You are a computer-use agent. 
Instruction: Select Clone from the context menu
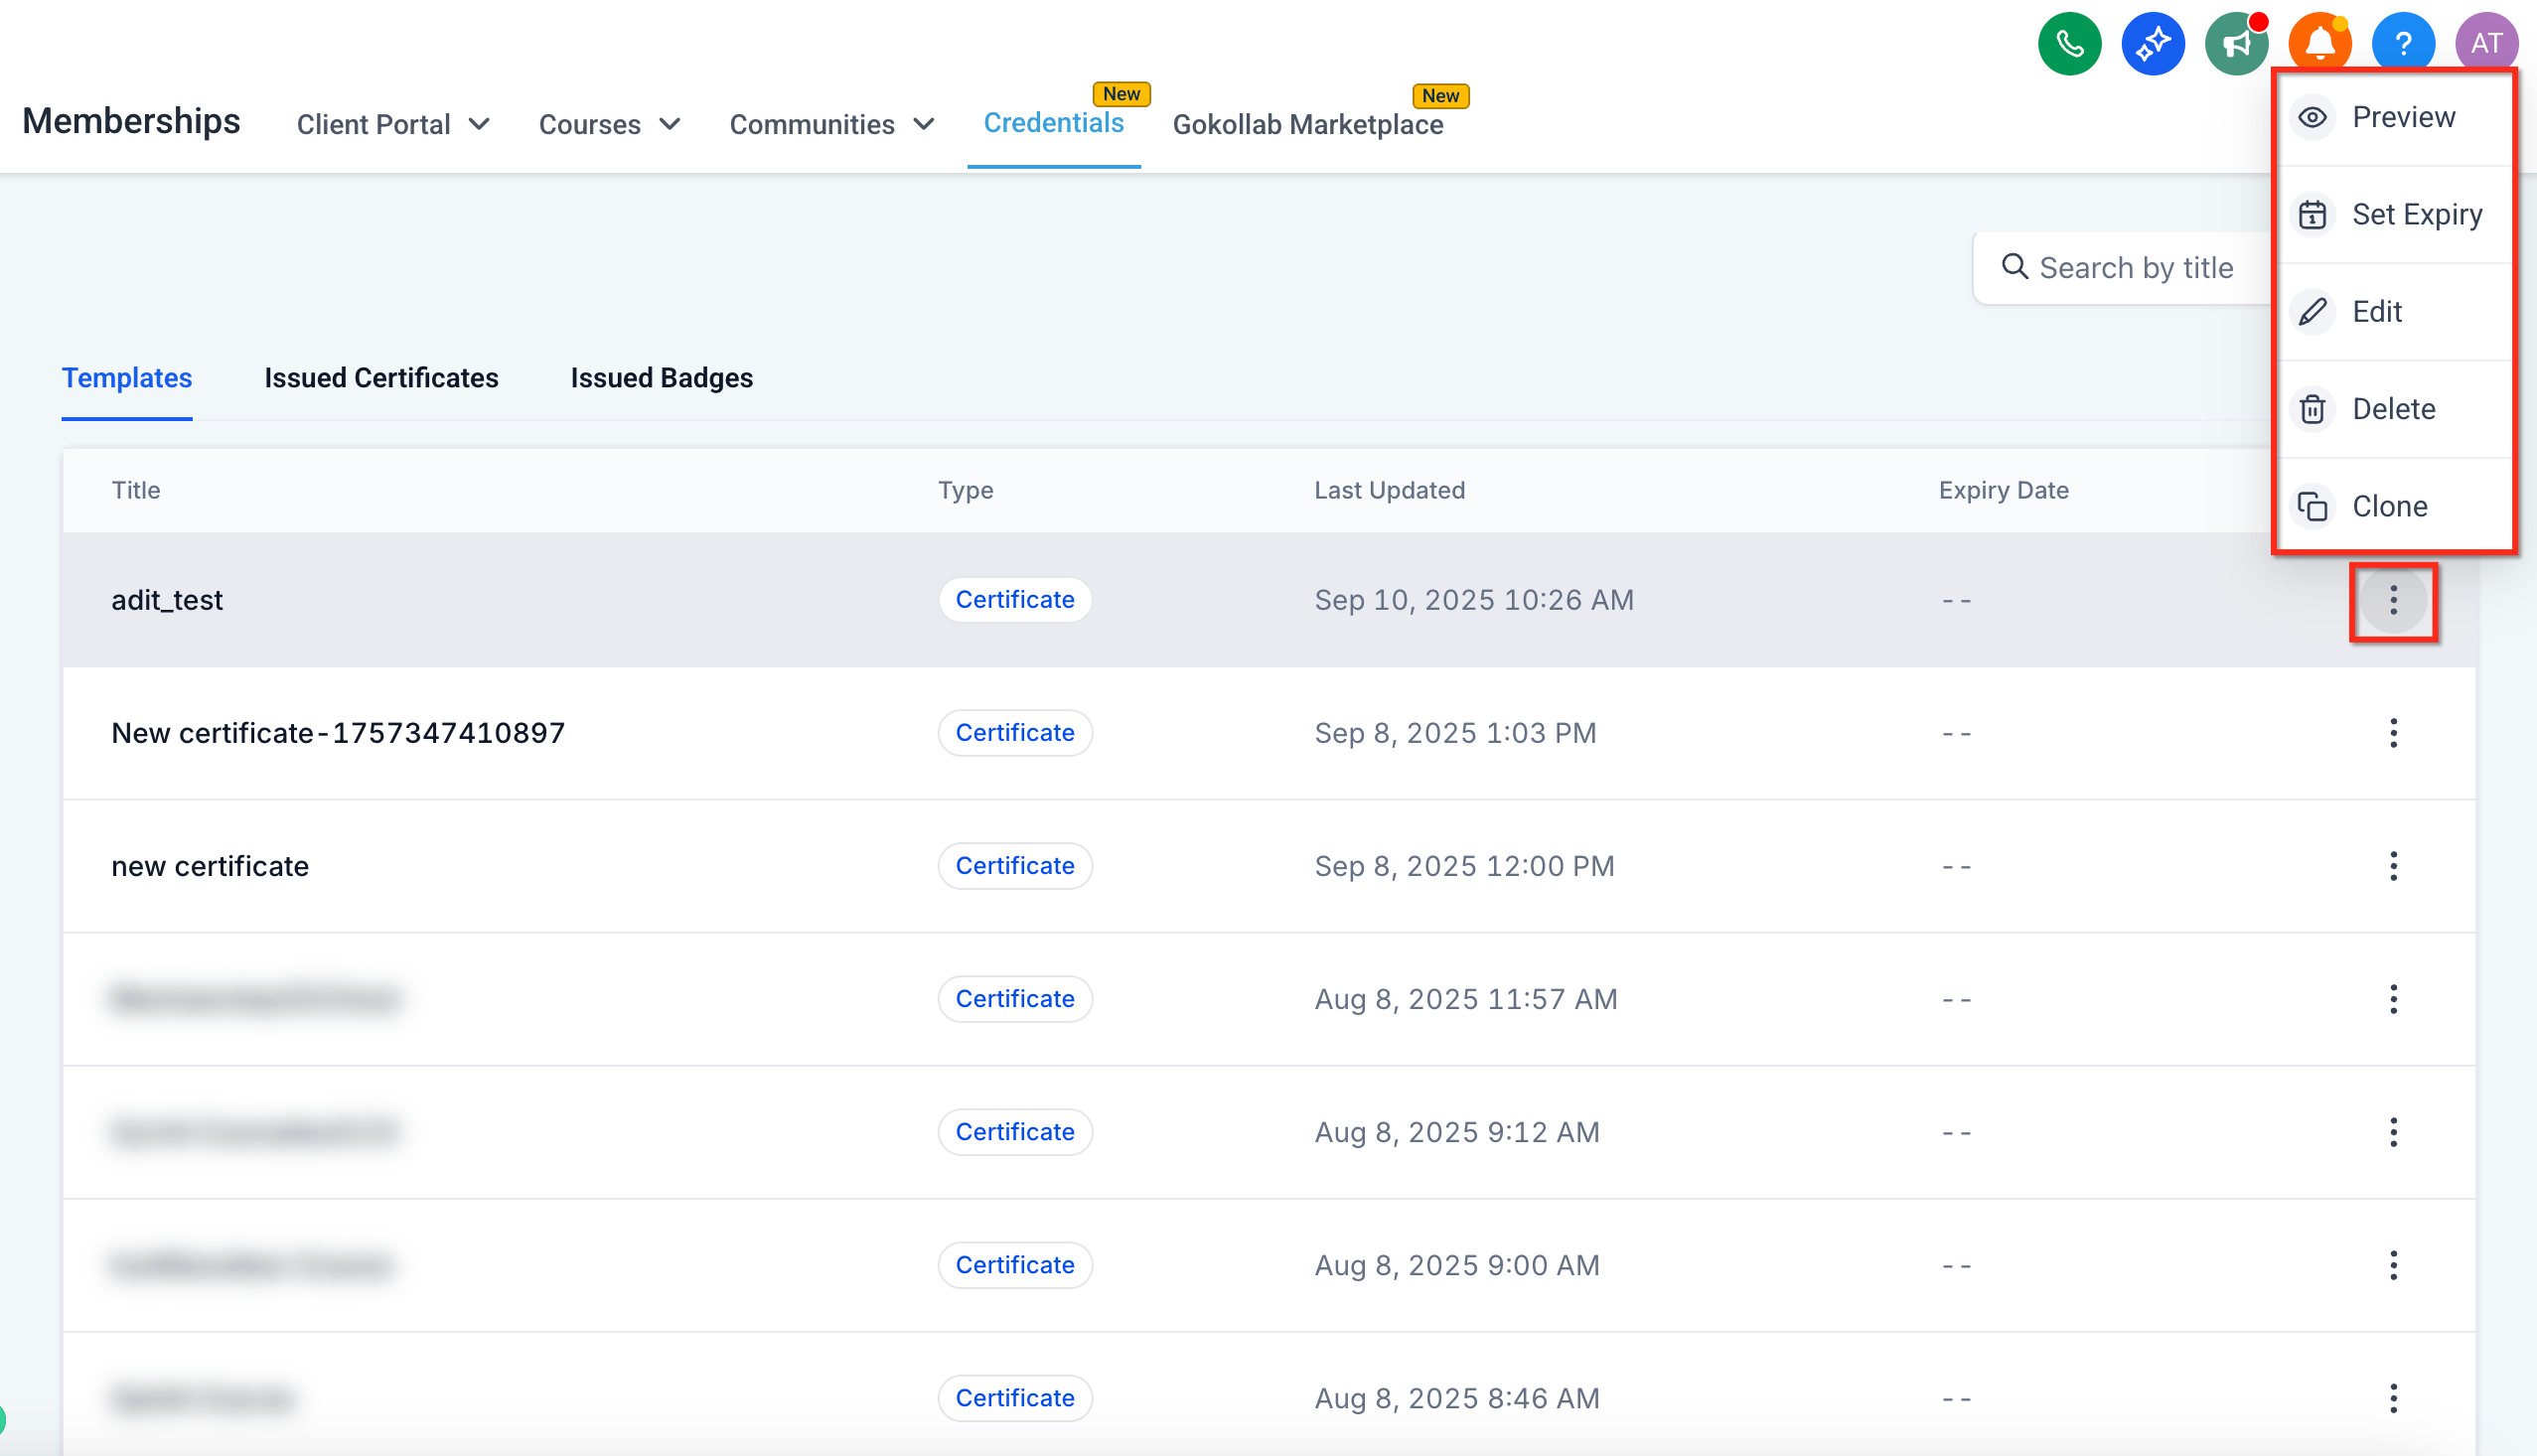[x=2389, y=506]
